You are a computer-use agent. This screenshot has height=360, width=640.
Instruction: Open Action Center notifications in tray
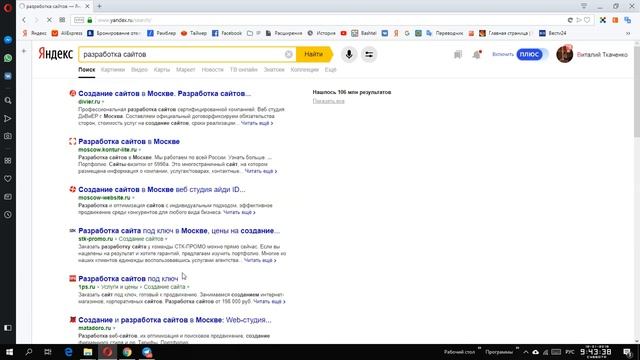point(628,352)
